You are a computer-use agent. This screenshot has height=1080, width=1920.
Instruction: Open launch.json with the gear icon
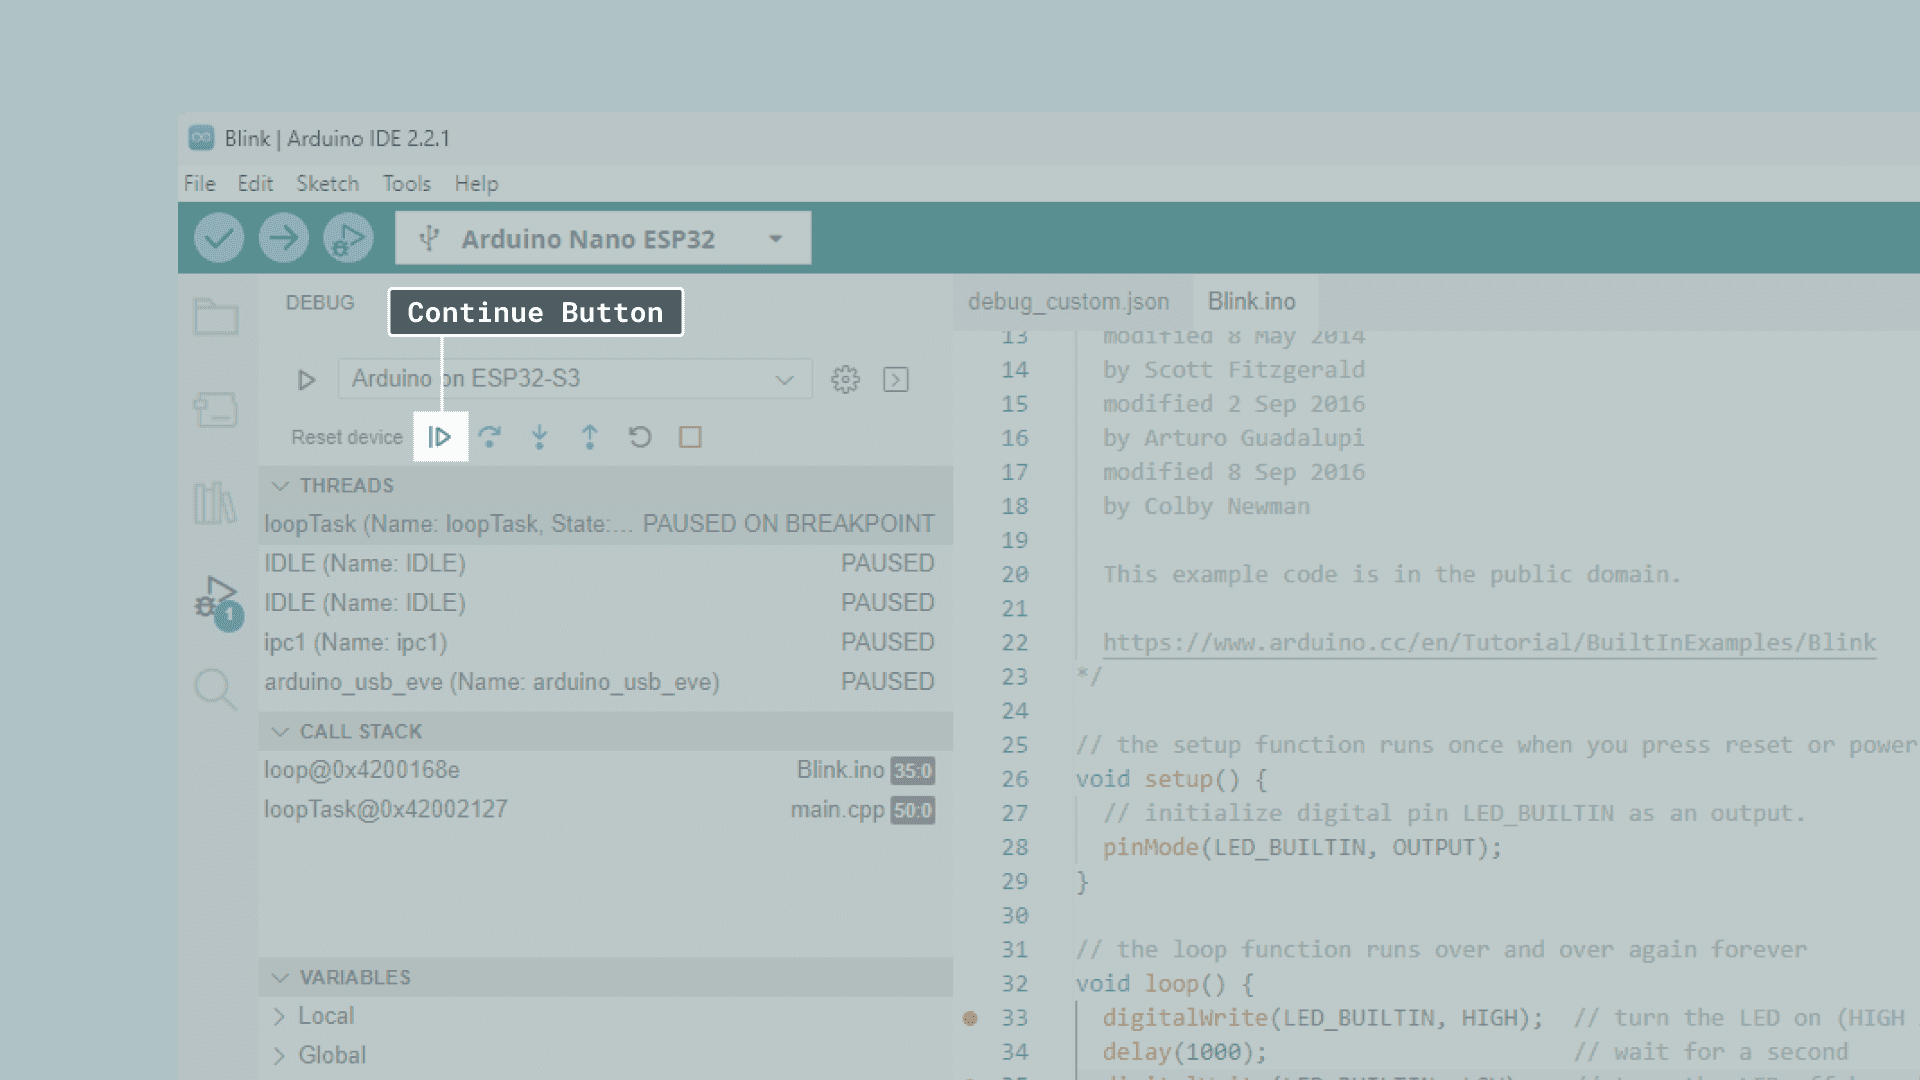tap(845, 379)
